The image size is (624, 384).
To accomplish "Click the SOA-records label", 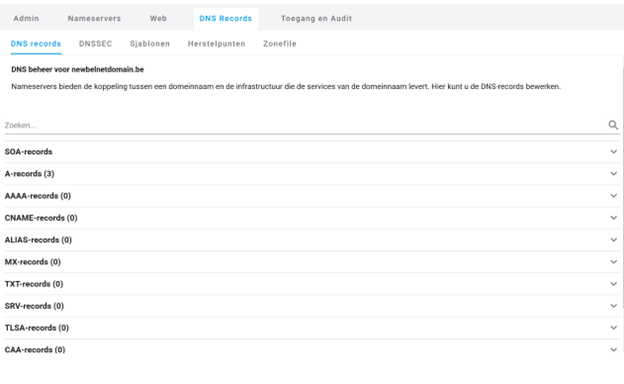I will click(29, 152).
